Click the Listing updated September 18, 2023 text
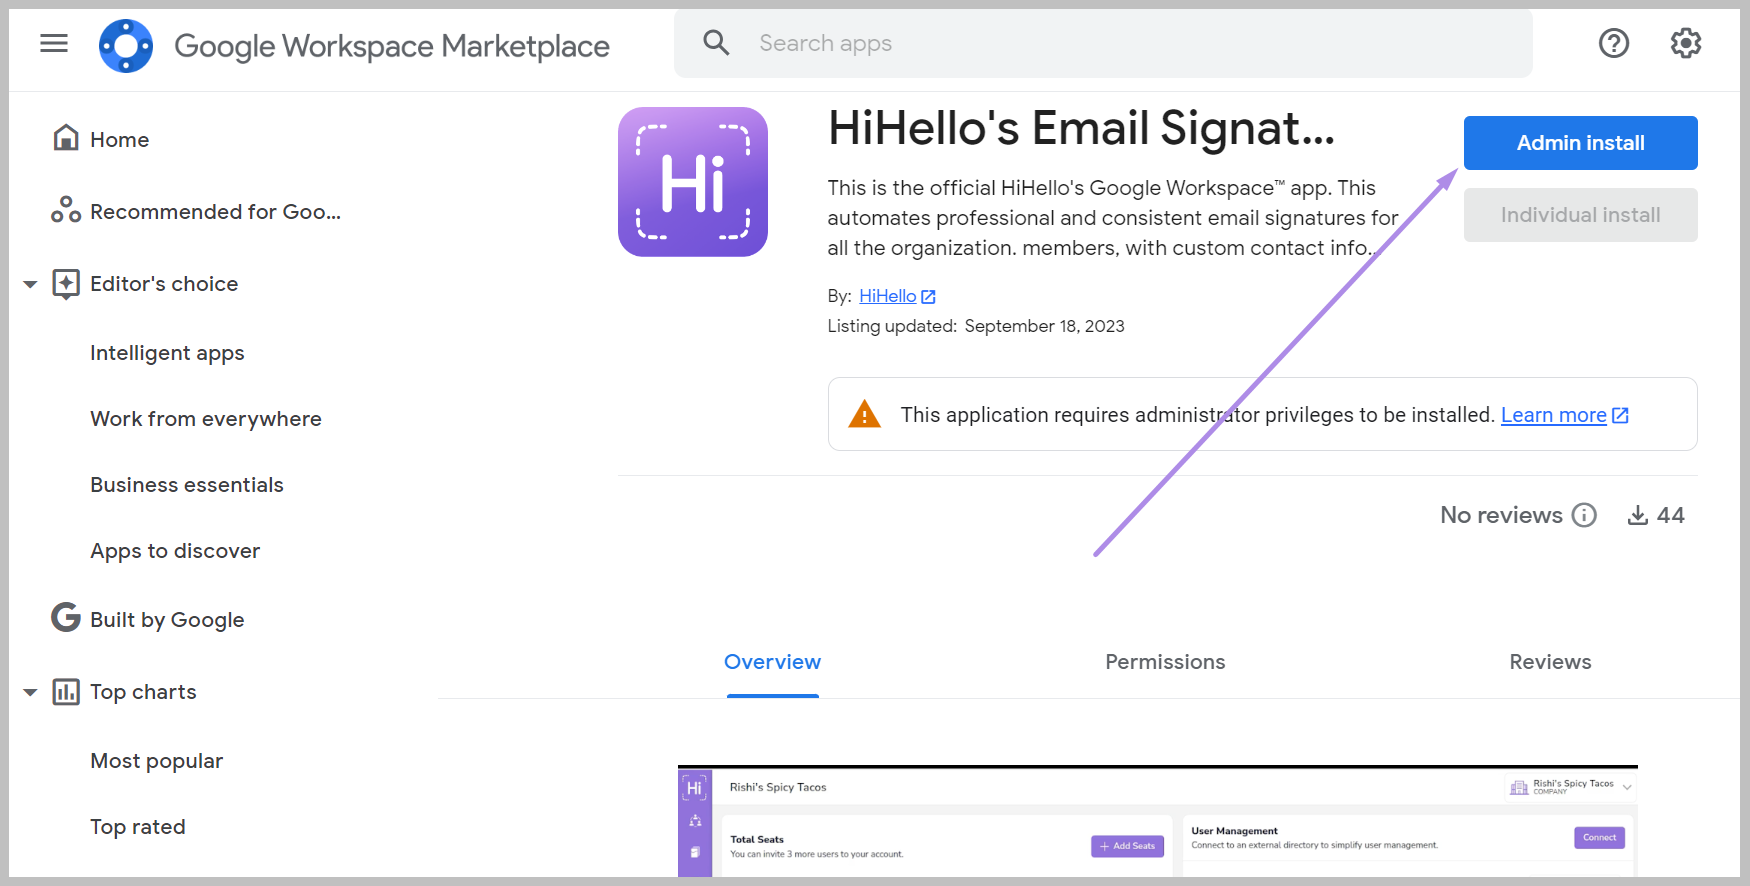This screenshot has width=1750, height=886. click(976, 326)
